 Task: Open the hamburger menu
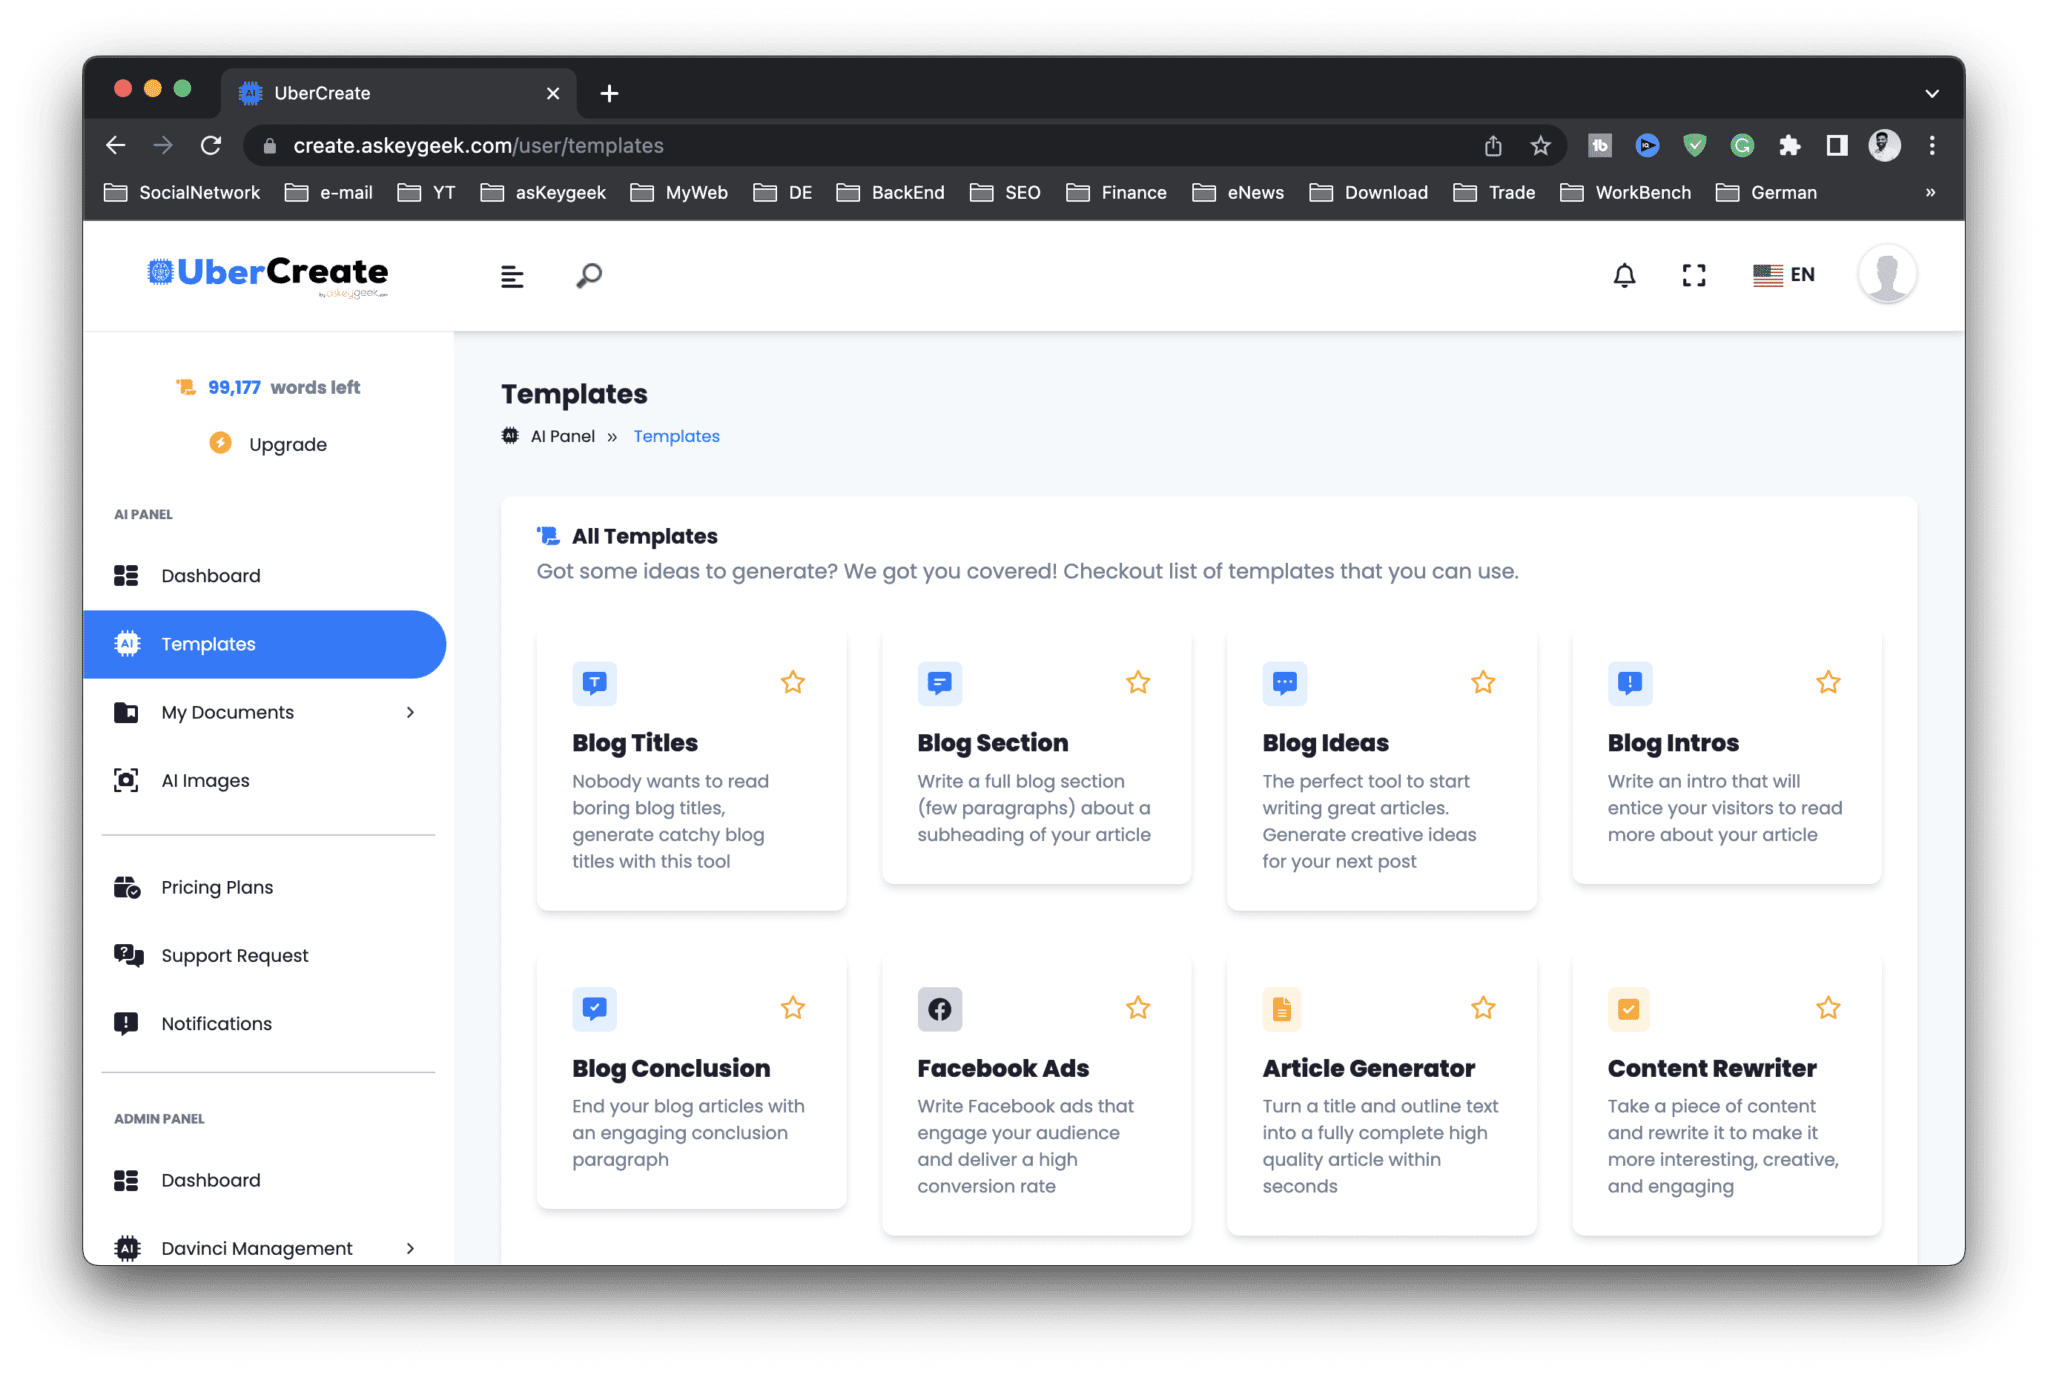(x=512, y=276)
